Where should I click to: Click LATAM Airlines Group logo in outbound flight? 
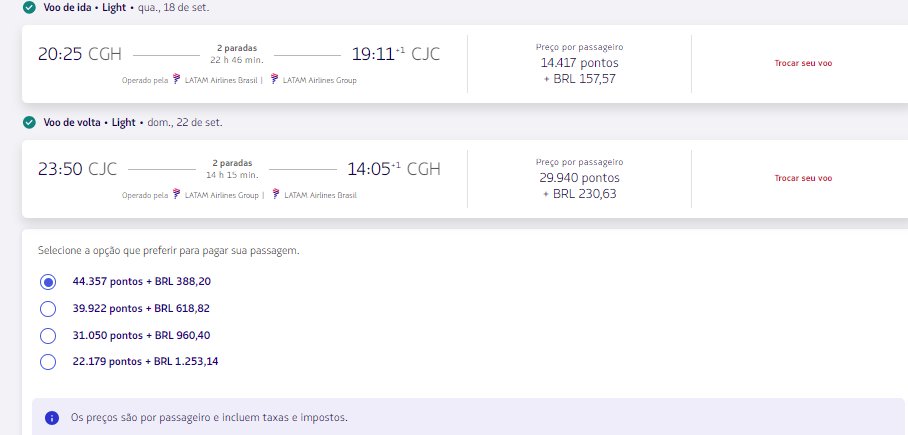coord(275,79)
